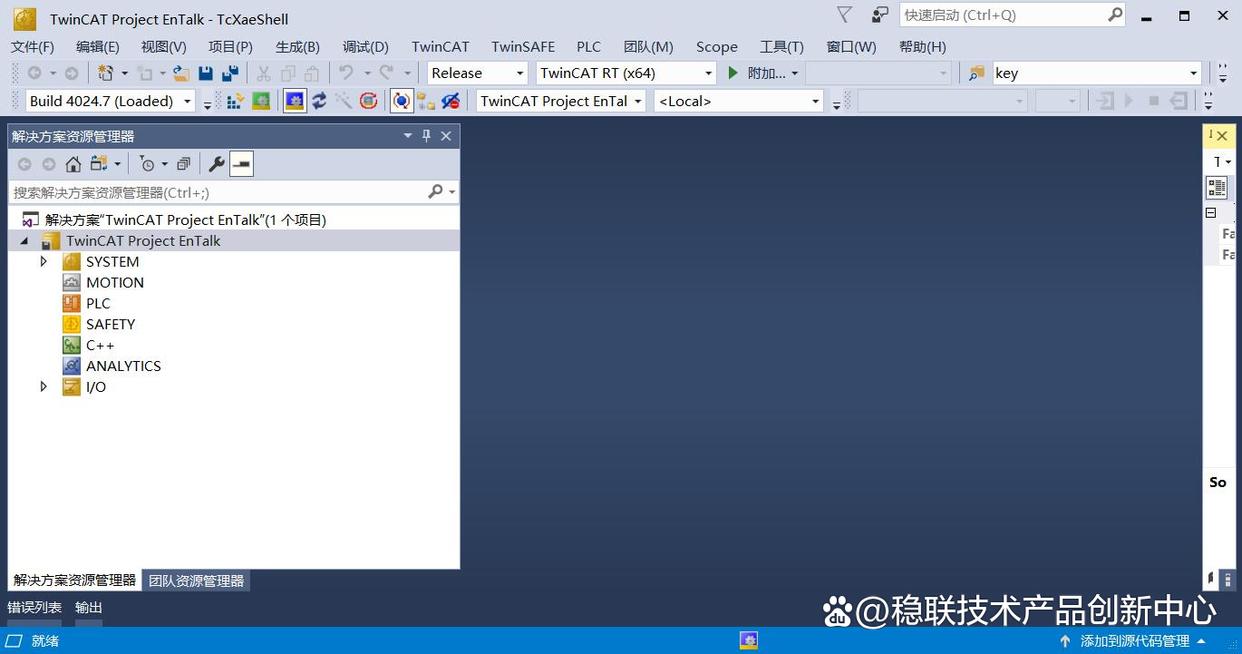Click the status bar center TwinCAT icon
Image resolution: width=1242 pixels, height=654 pixels.
click(x=749, y=640)
